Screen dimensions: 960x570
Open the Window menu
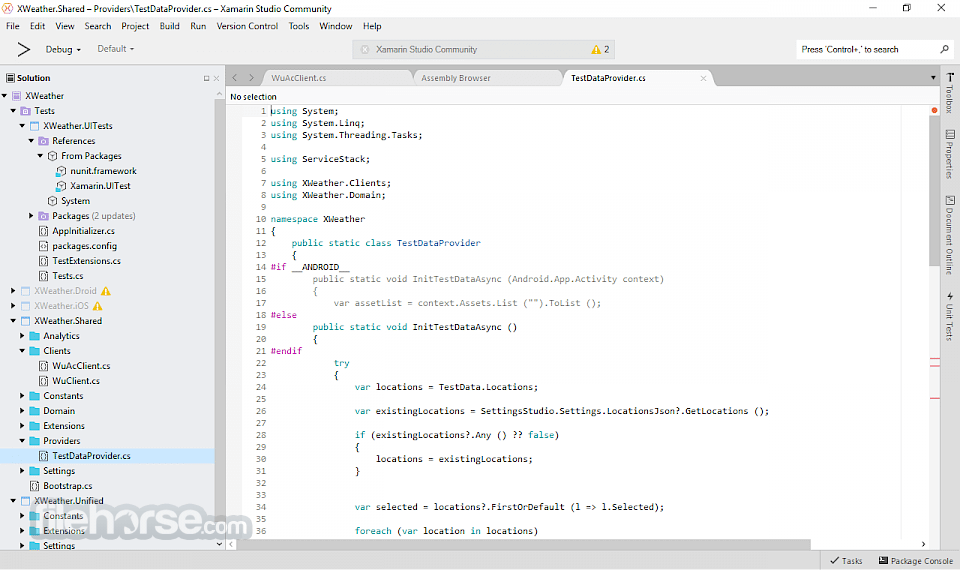(336, 26)
